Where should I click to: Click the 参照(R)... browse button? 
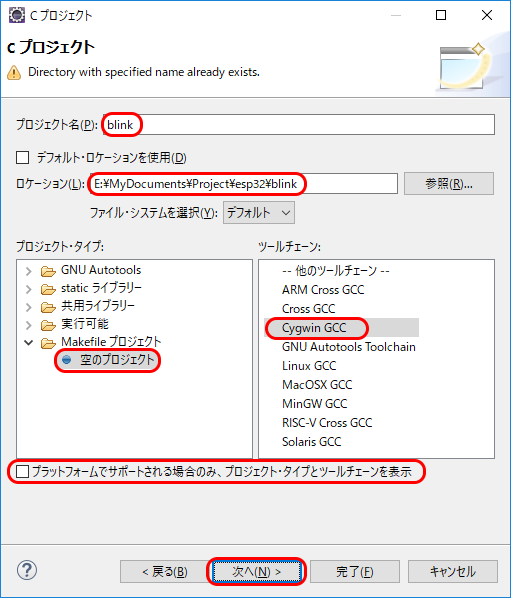pos(449,184)
